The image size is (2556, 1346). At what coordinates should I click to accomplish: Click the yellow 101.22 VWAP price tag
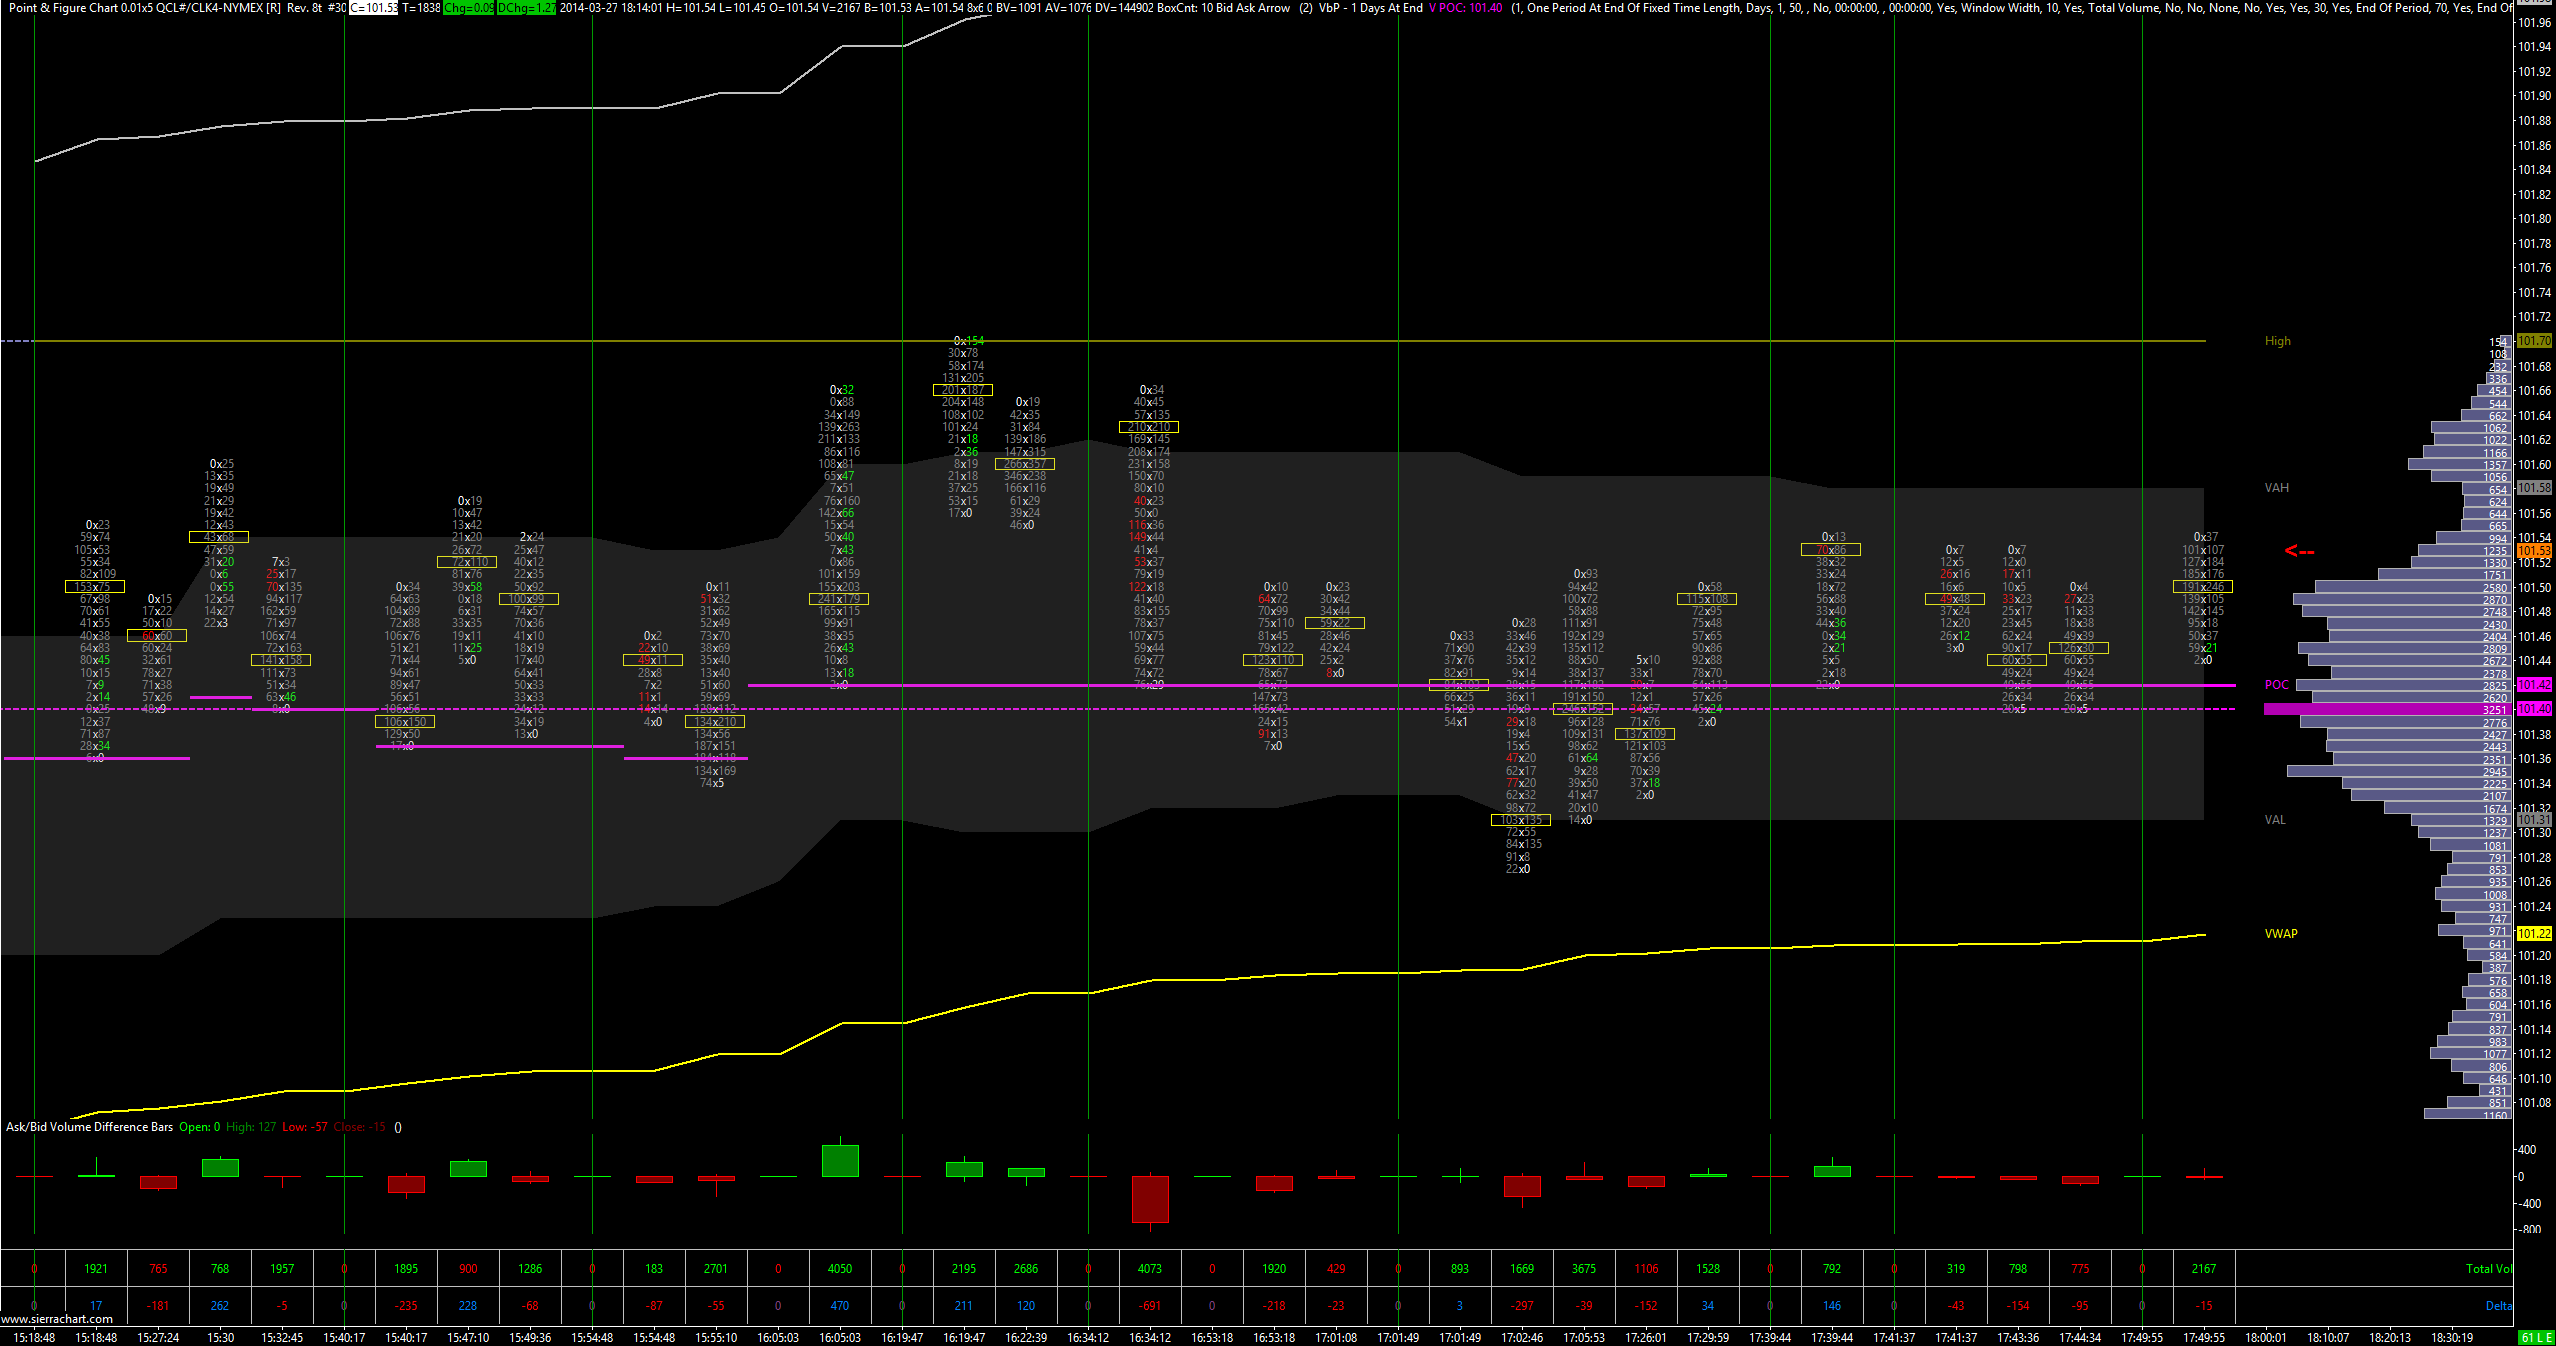coord(2534,933)
